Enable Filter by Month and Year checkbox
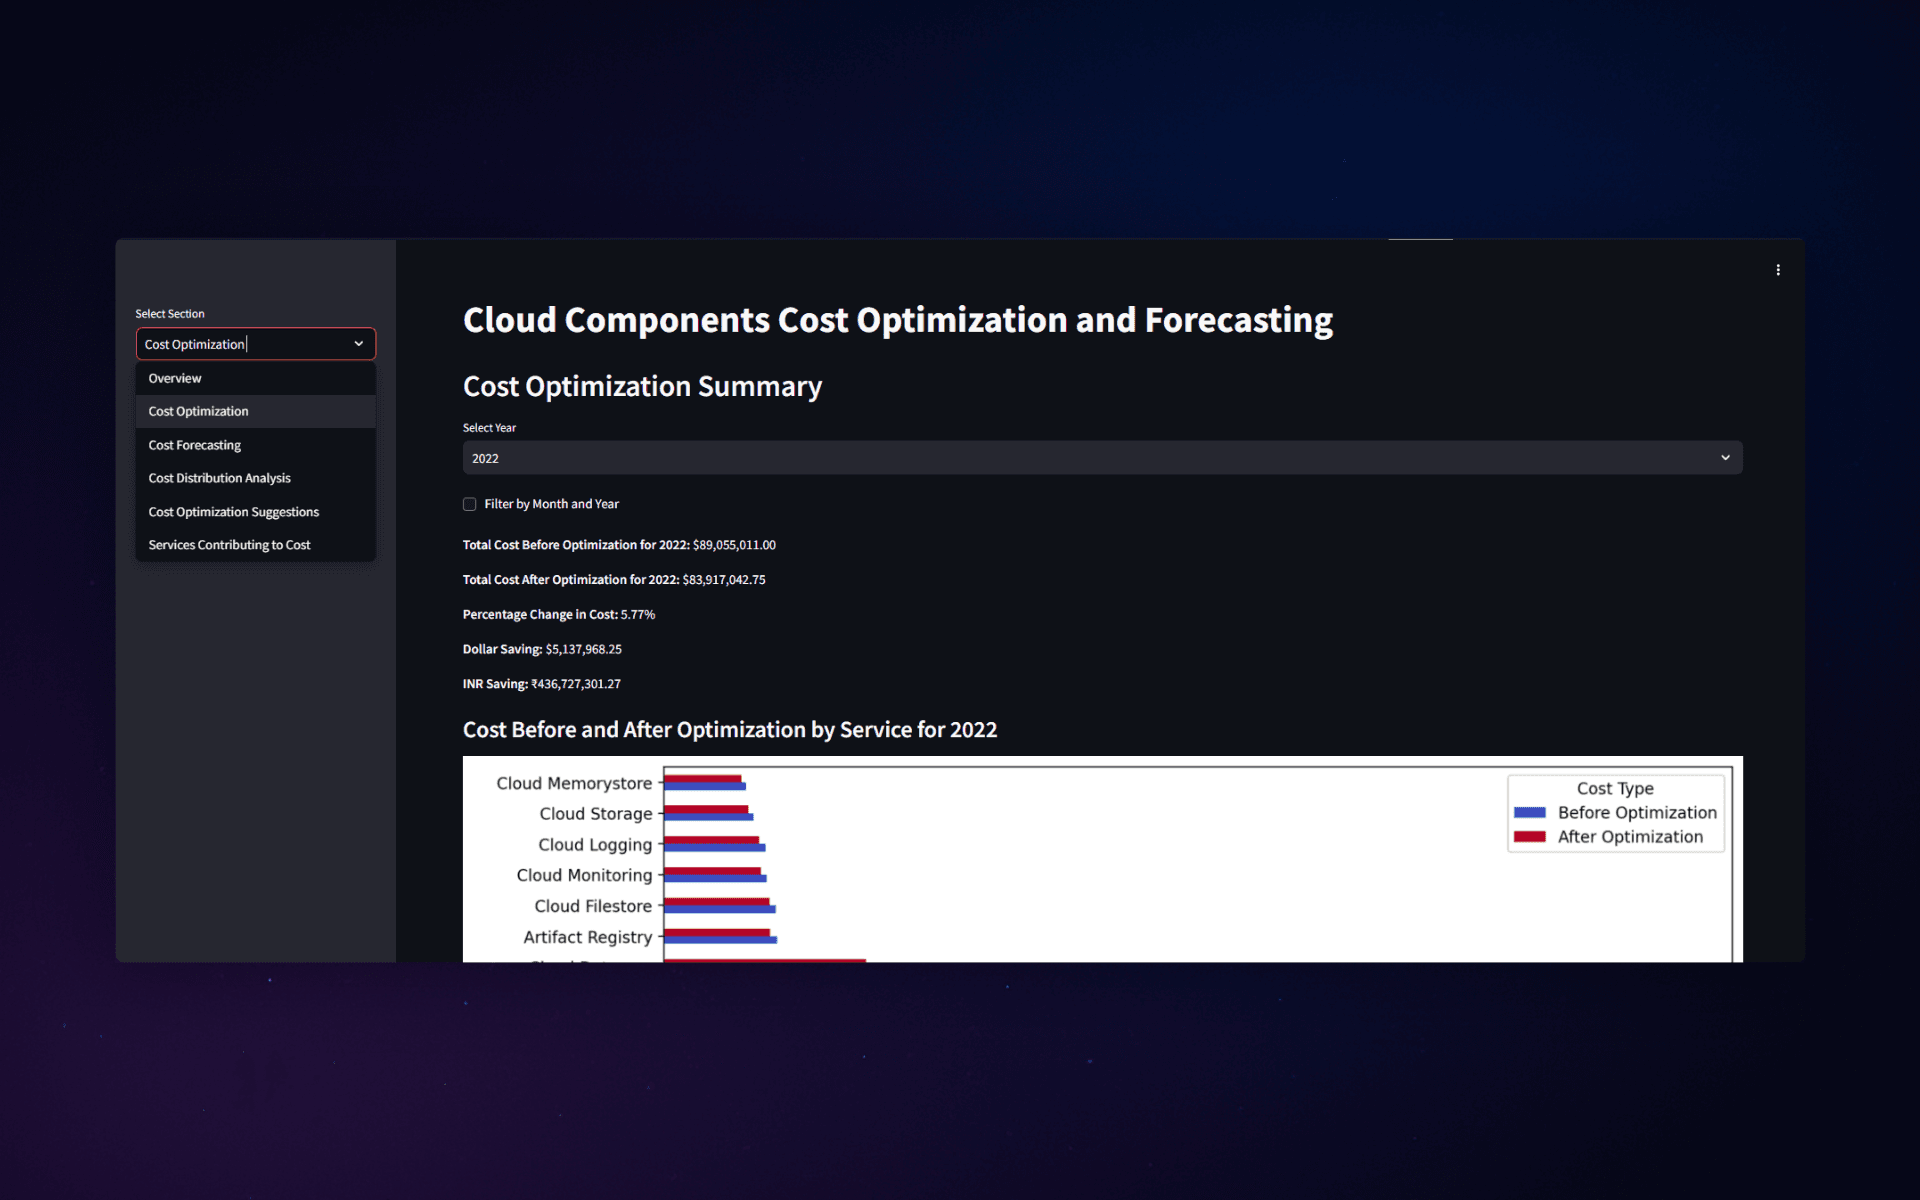This screenshot has height=1200, width=1920. tap(469, 504)
